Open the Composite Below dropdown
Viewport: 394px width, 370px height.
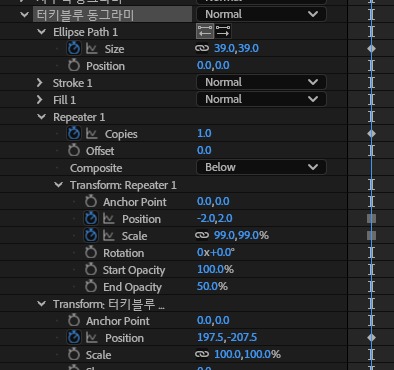pos(261,167)
